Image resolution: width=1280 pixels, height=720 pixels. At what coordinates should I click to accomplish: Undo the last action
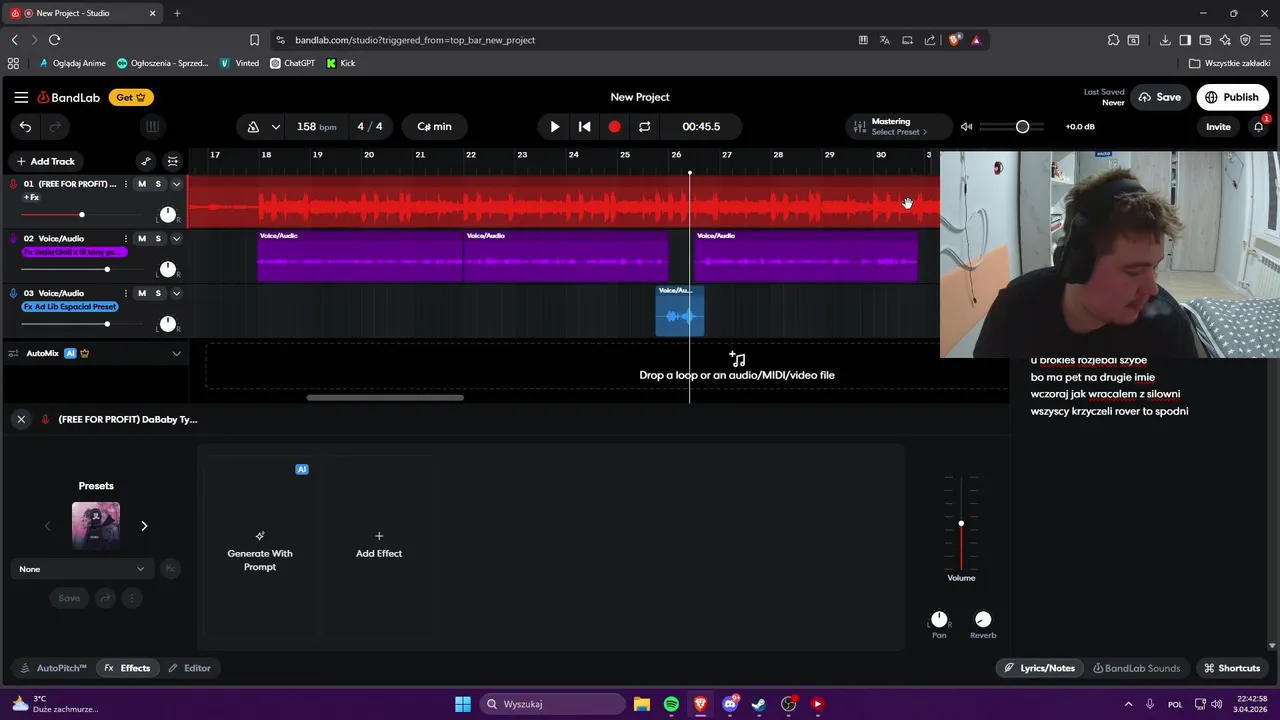[26, 126]
